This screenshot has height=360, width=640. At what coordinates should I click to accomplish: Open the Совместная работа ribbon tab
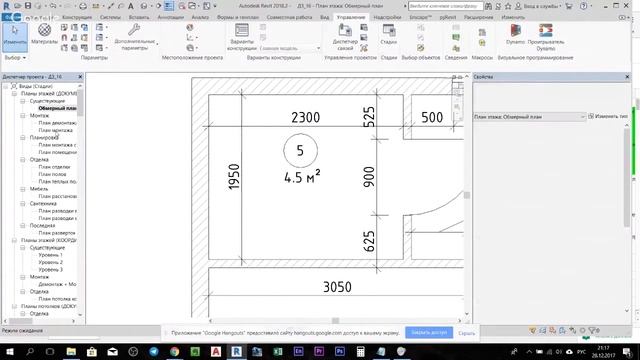pyautogui.click(x=289, y=17)
